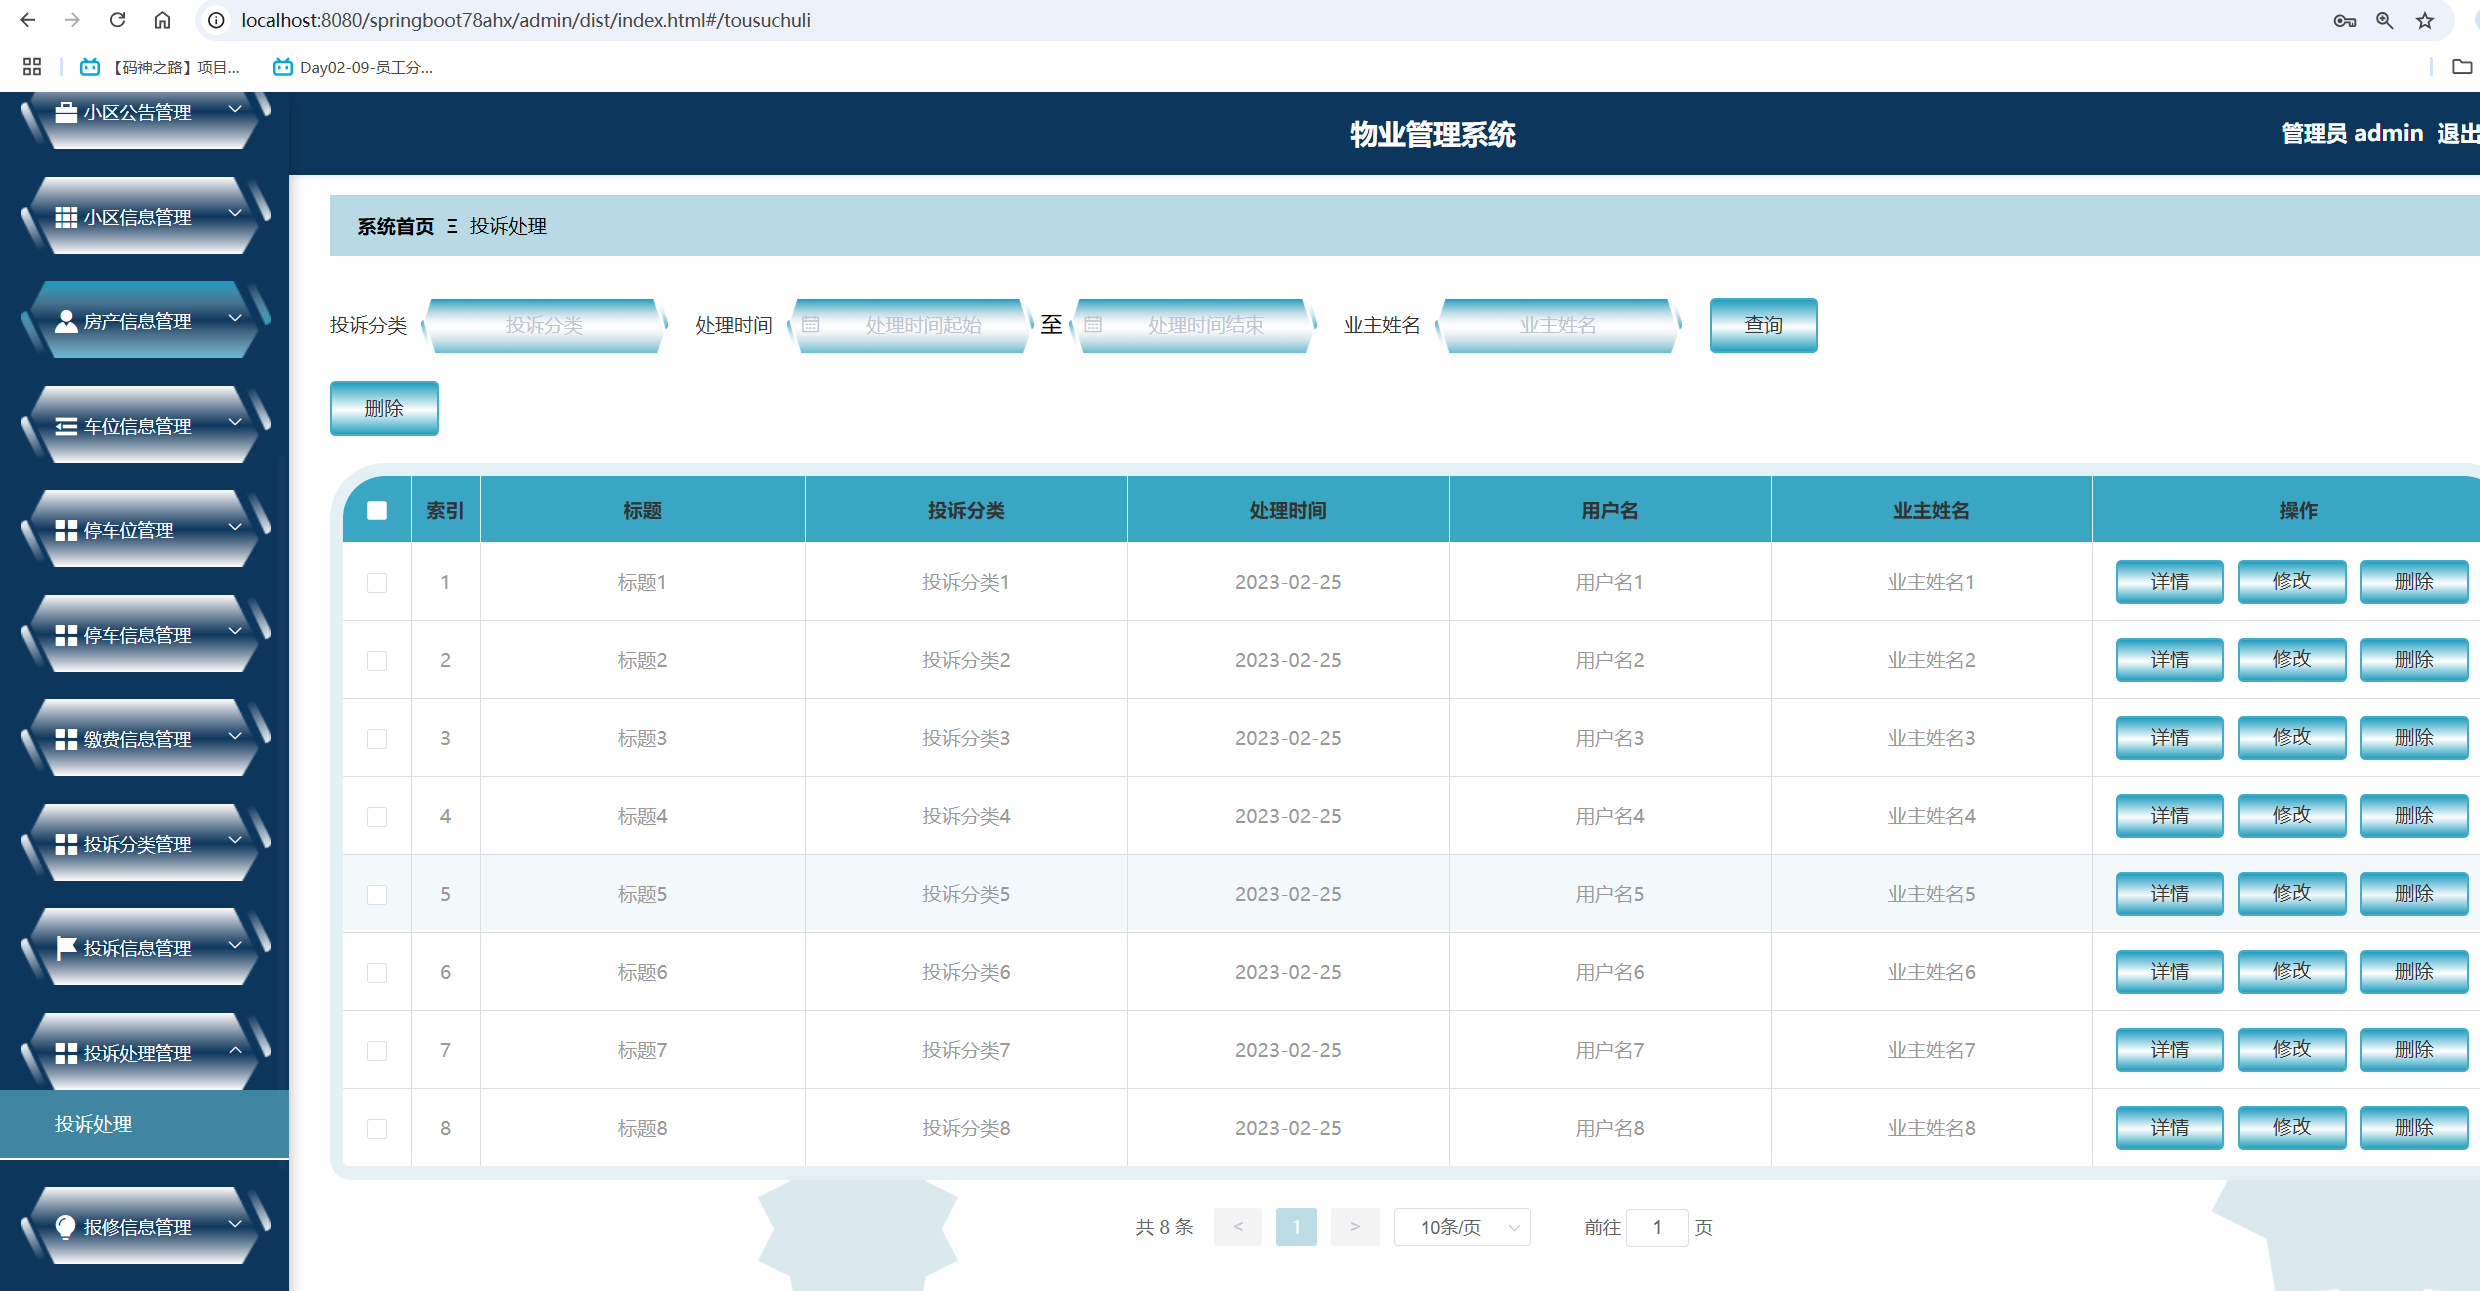Open 投诉分类管理 sidebar menu
This screenshot has height=1291, width=2480.
145,843
